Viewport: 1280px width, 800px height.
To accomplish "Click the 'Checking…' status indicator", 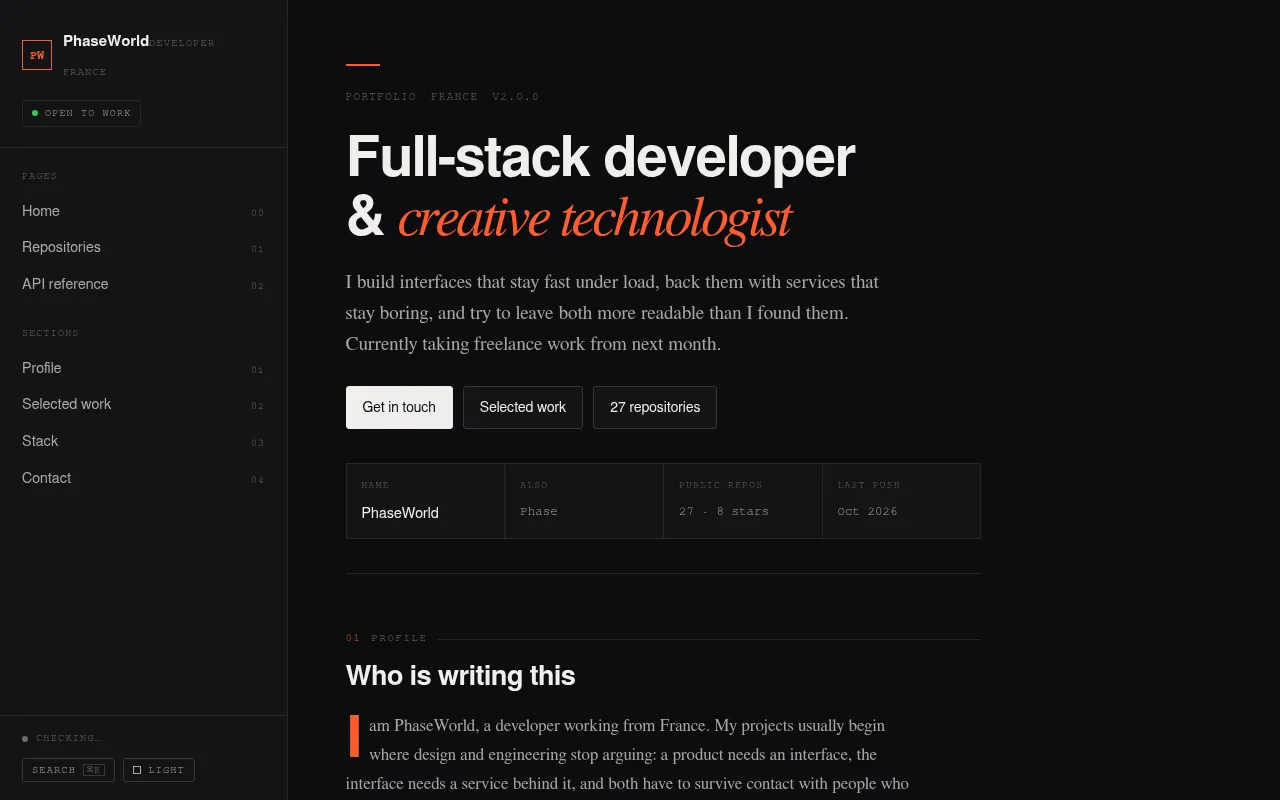I will click(62, 738).
